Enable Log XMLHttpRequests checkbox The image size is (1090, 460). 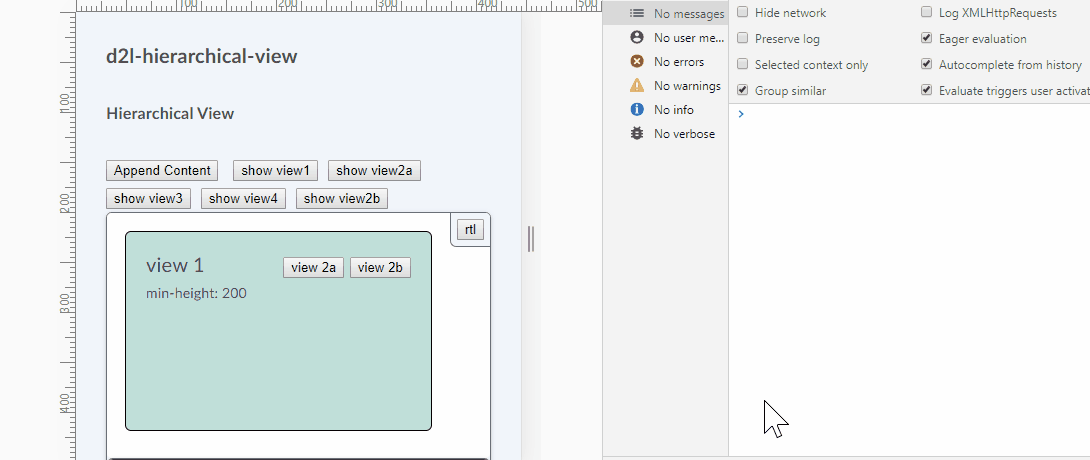926,13
